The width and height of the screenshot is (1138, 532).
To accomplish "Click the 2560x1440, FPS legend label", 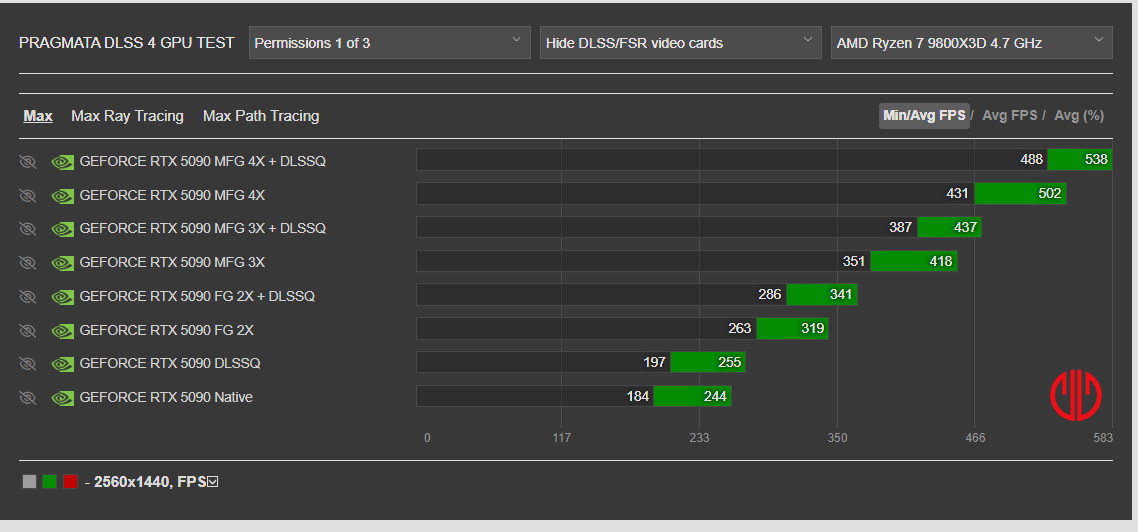I will 150,481.
